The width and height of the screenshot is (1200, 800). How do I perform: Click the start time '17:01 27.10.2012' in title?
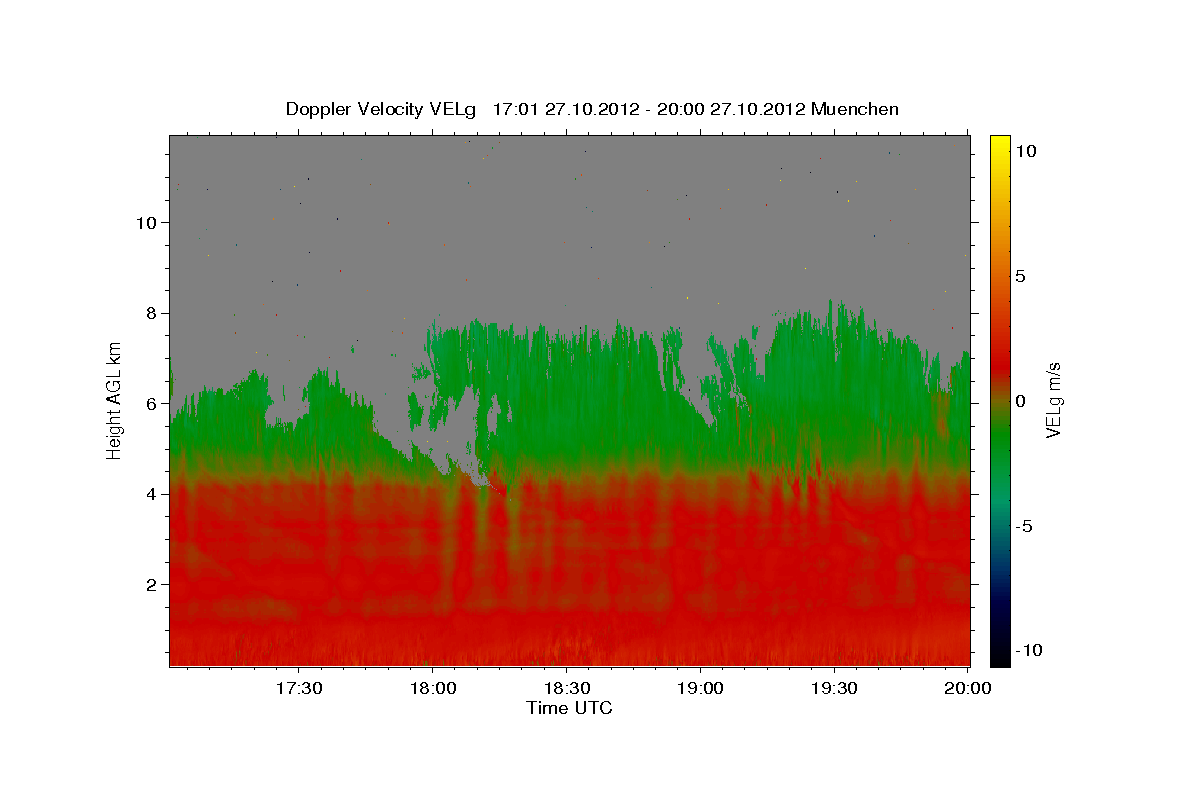(565, 109)
